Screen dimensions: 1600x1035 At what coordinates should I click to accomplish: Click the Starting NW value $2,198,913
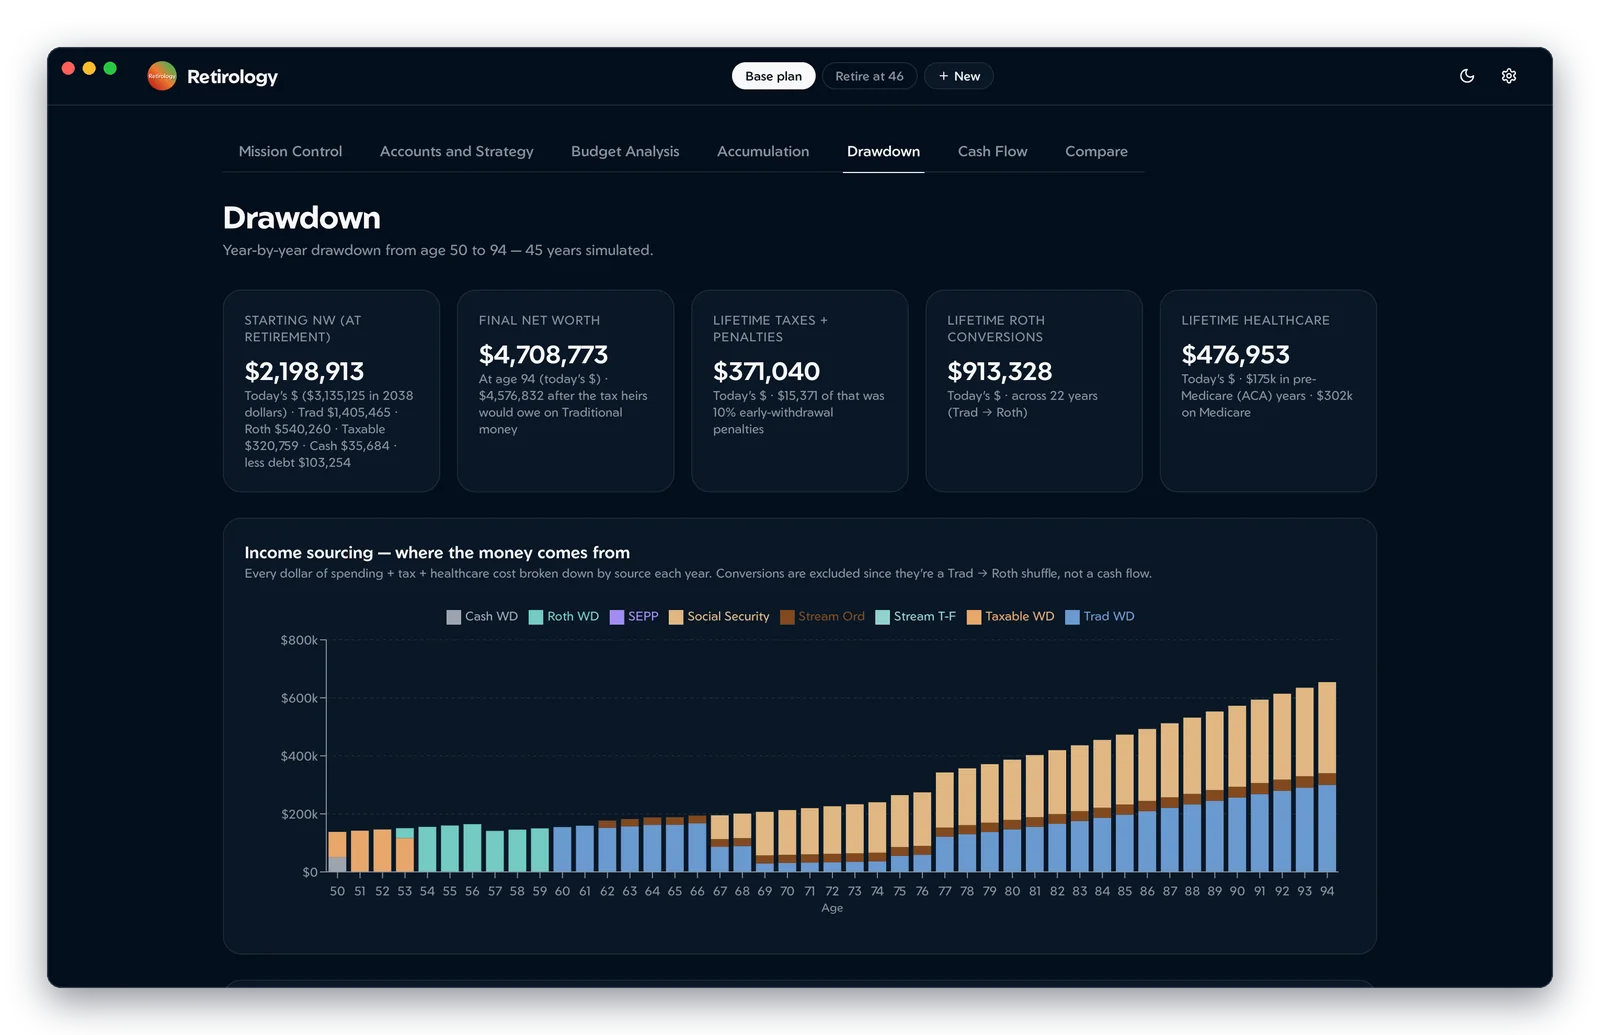[x=304, y=371]
